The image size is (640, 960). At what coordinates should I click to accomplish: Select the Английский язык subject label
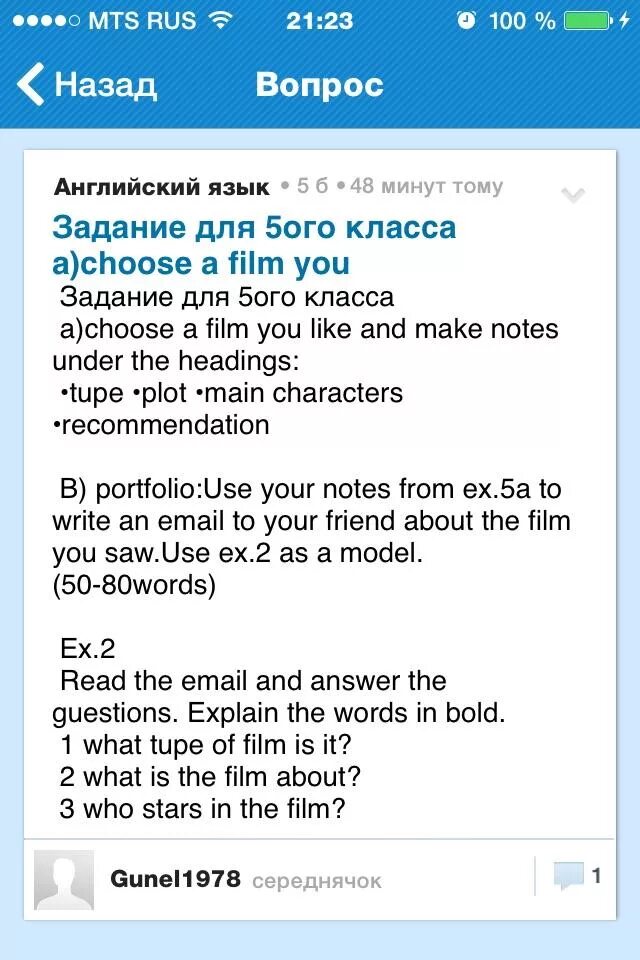click(162, 187)
